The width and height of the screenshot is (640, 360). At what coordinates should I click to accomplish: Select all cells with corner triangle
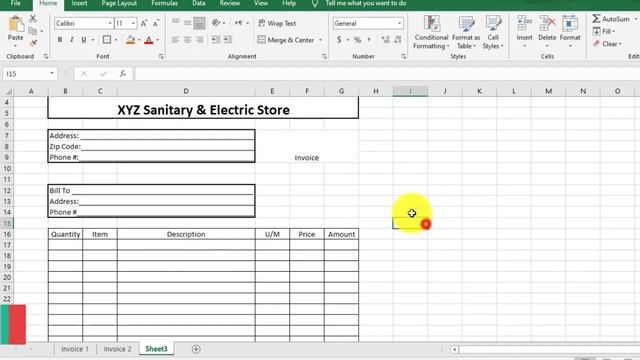pyautogui.click(x=8, y=91)
